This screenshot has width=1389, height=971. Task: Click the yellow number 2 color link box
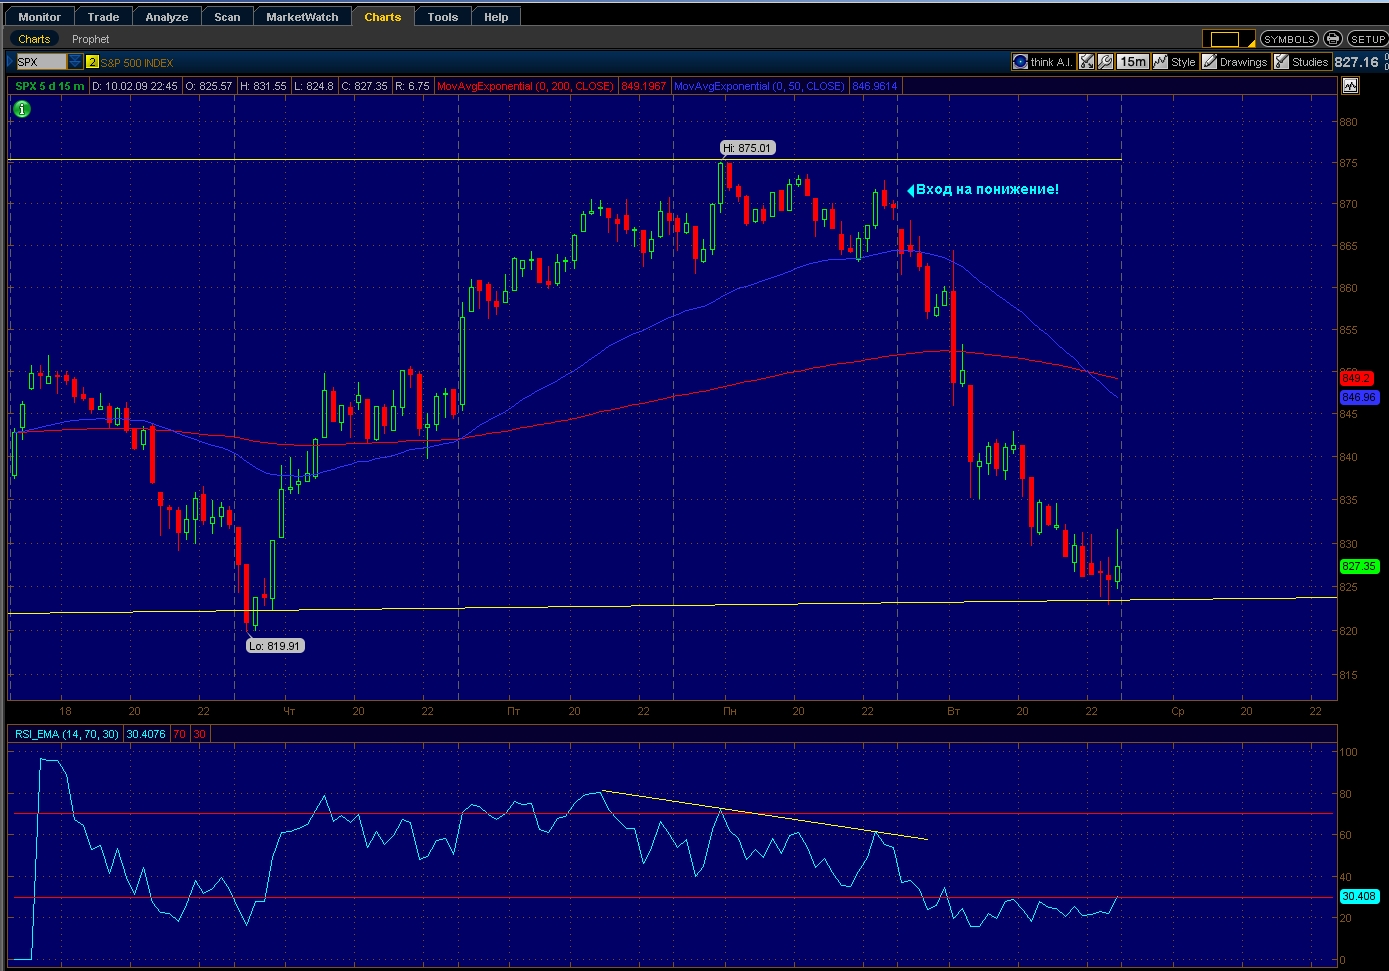tap(92, 62)
